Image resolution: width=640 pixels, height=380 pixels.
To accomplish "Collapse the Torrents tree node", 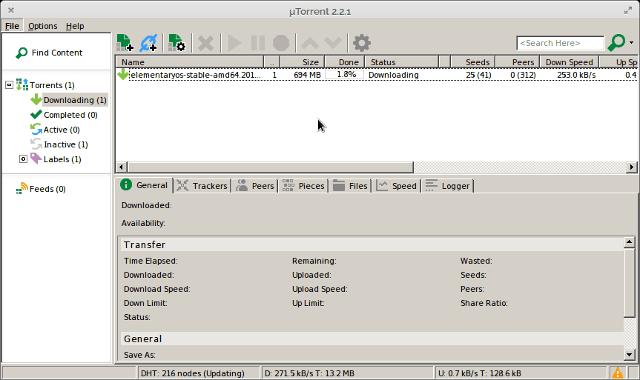I will point(9,85).
